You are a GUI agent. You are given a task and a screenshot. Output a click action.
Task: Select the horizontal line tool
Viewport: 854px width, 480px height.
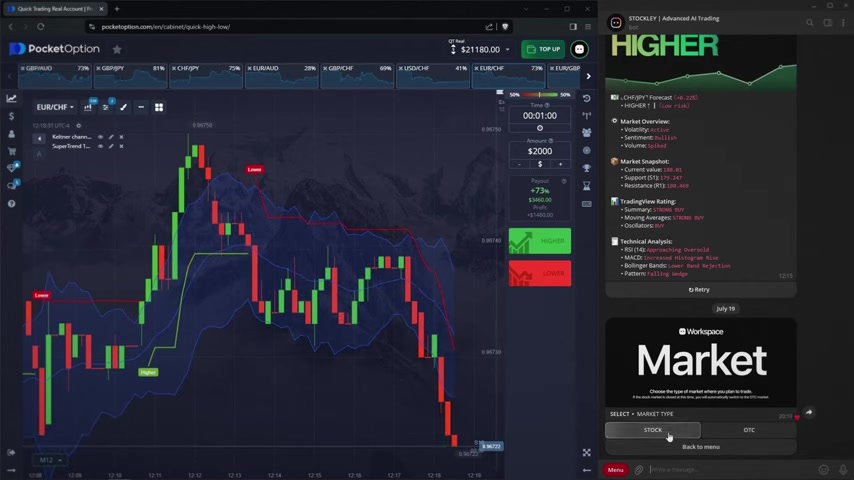coord(141,107)
